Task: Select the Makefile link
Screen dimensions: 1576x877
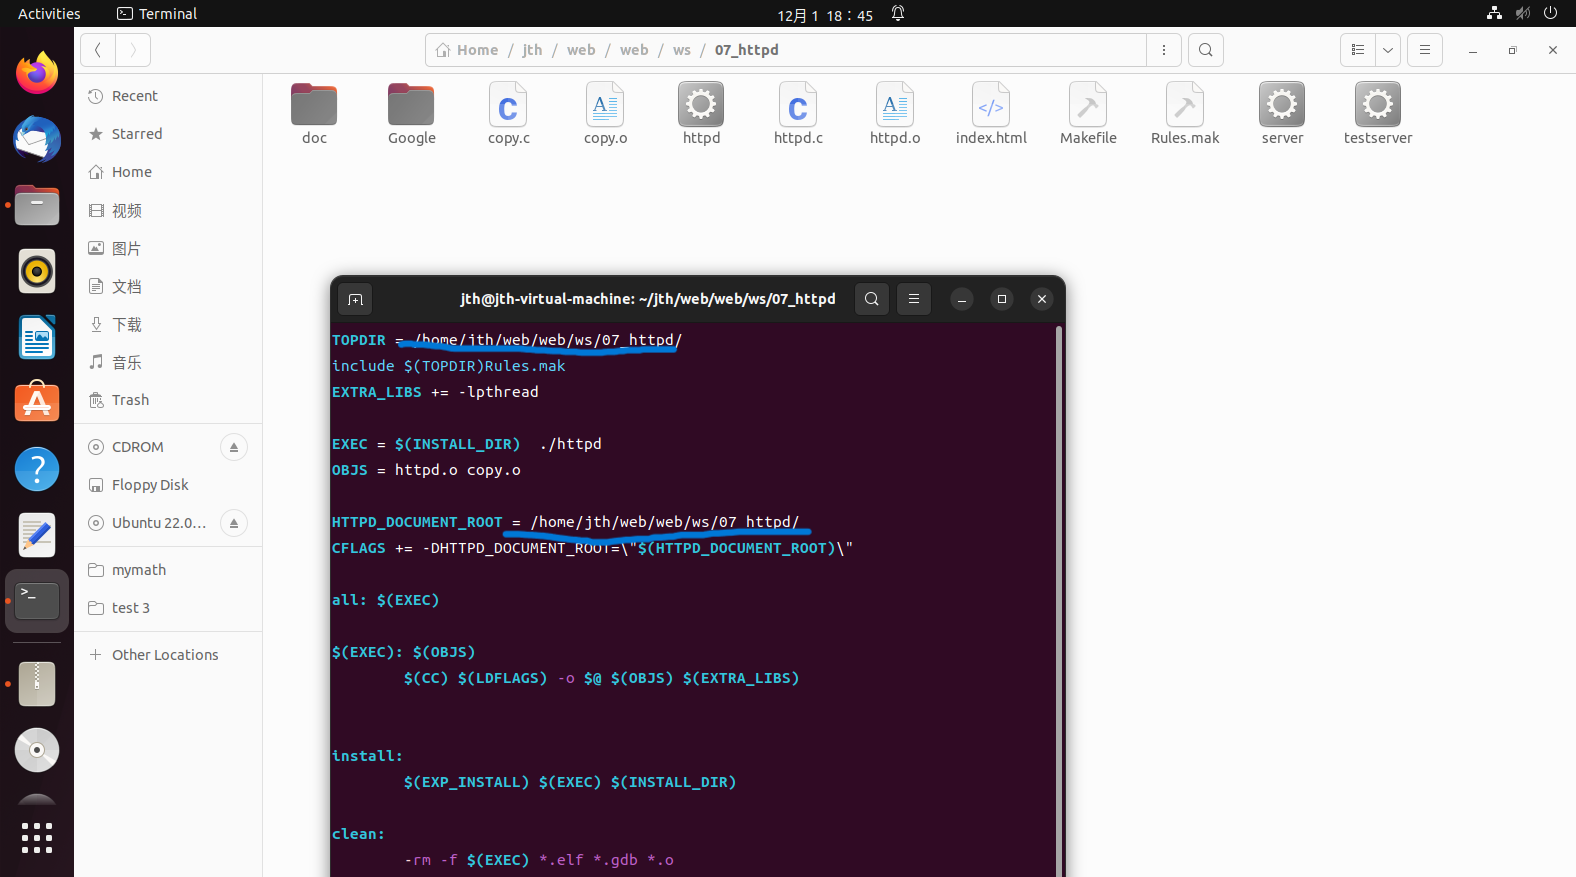Action: coord(1088,115)
